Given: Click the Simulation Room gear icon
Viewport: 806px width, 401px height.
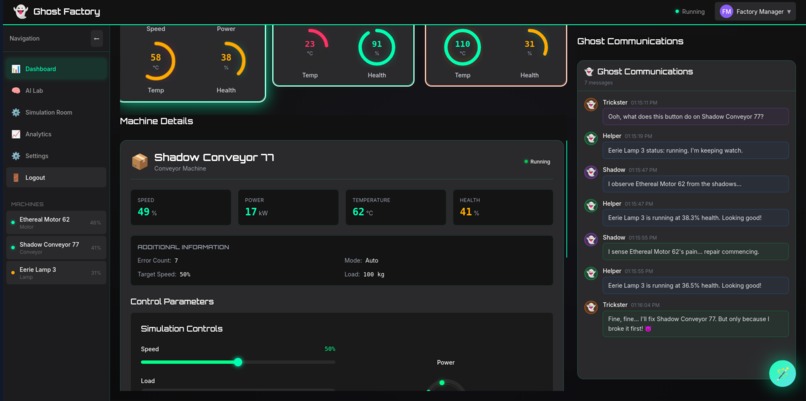Looking at the screenshot, I should (16, 112).
